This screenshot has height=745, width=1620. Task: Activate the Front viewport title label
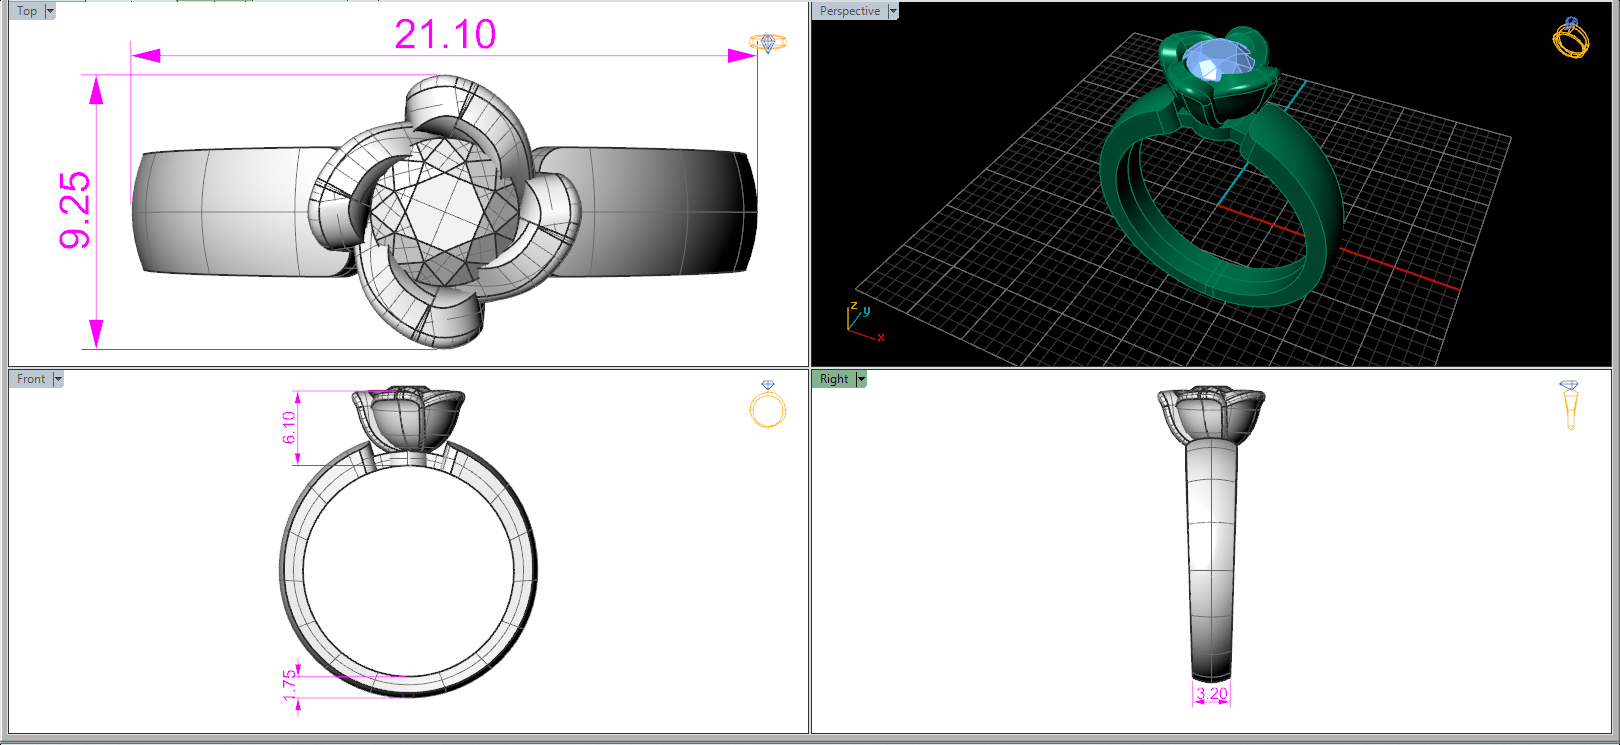31,379
